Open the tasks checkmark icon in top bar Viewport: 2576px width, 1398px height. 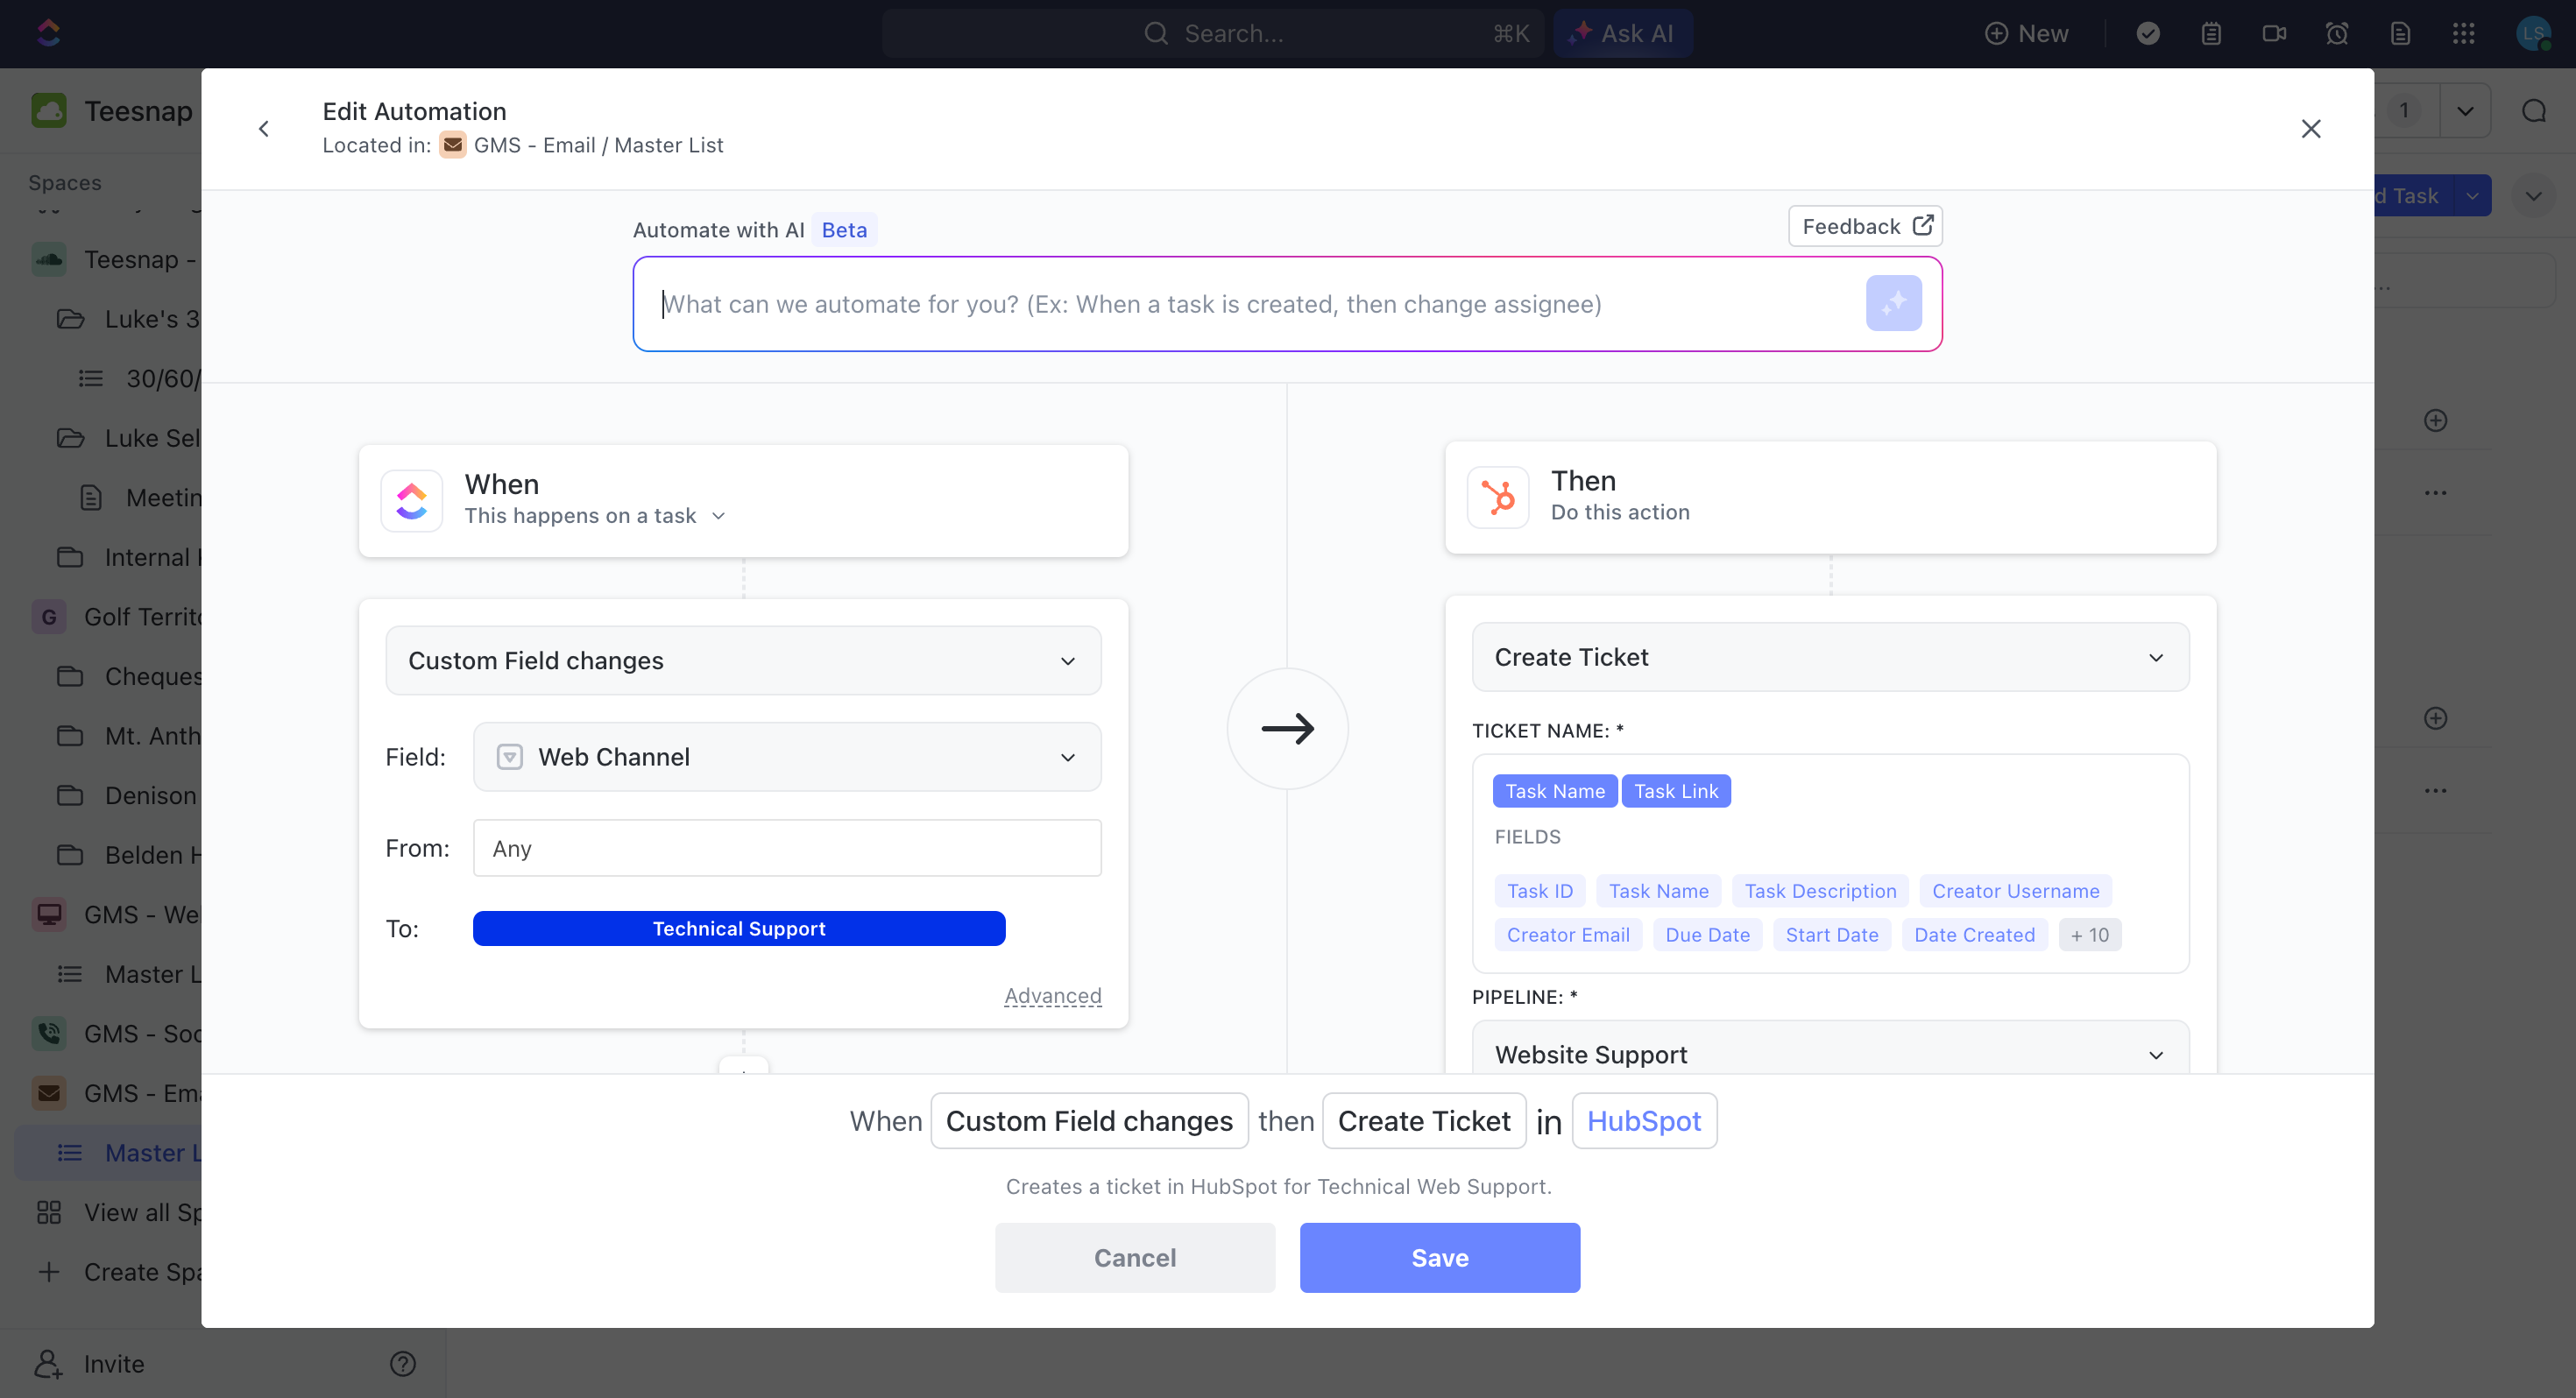pos(2148,33)
